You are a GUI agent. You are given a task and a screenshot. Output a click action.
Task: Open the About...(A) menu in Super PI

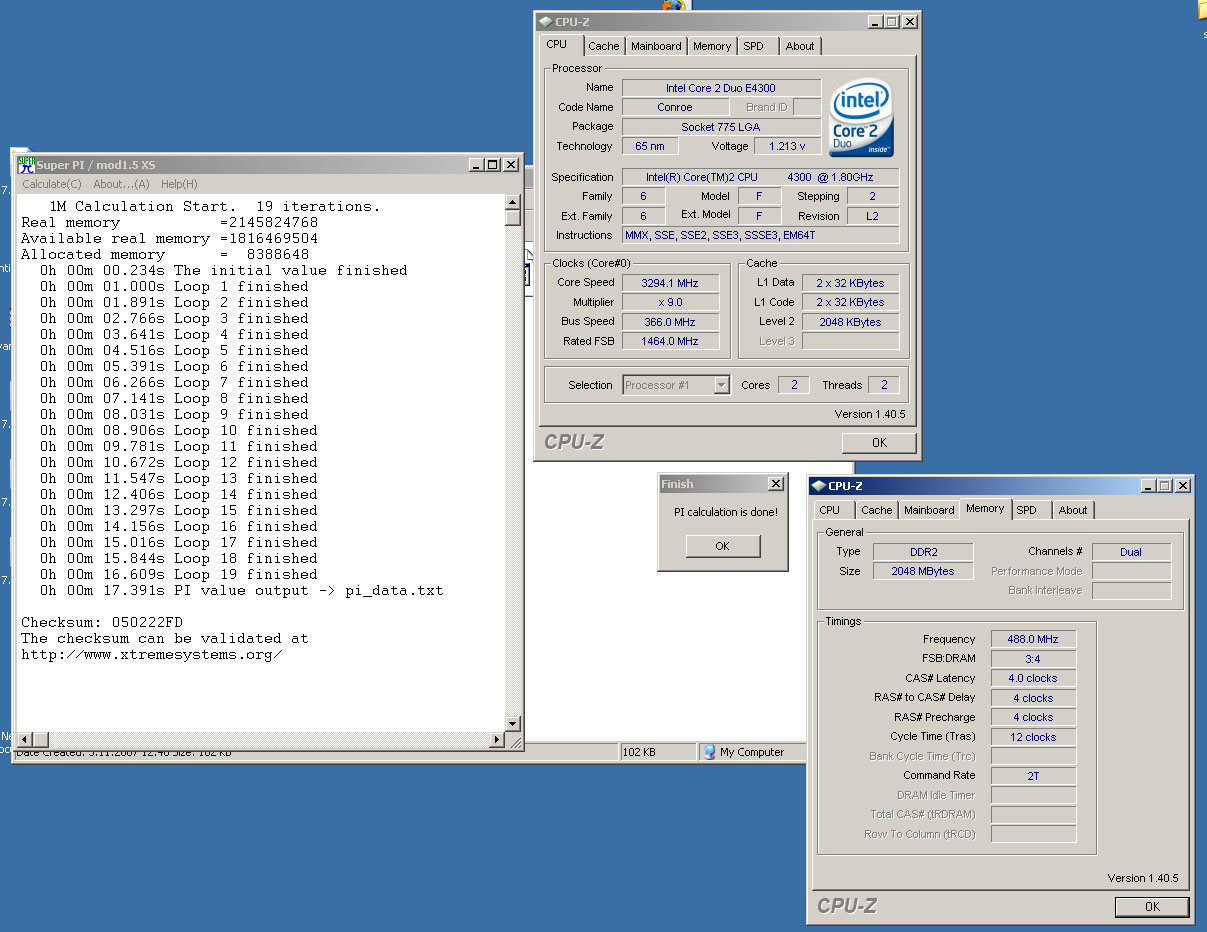121,184
